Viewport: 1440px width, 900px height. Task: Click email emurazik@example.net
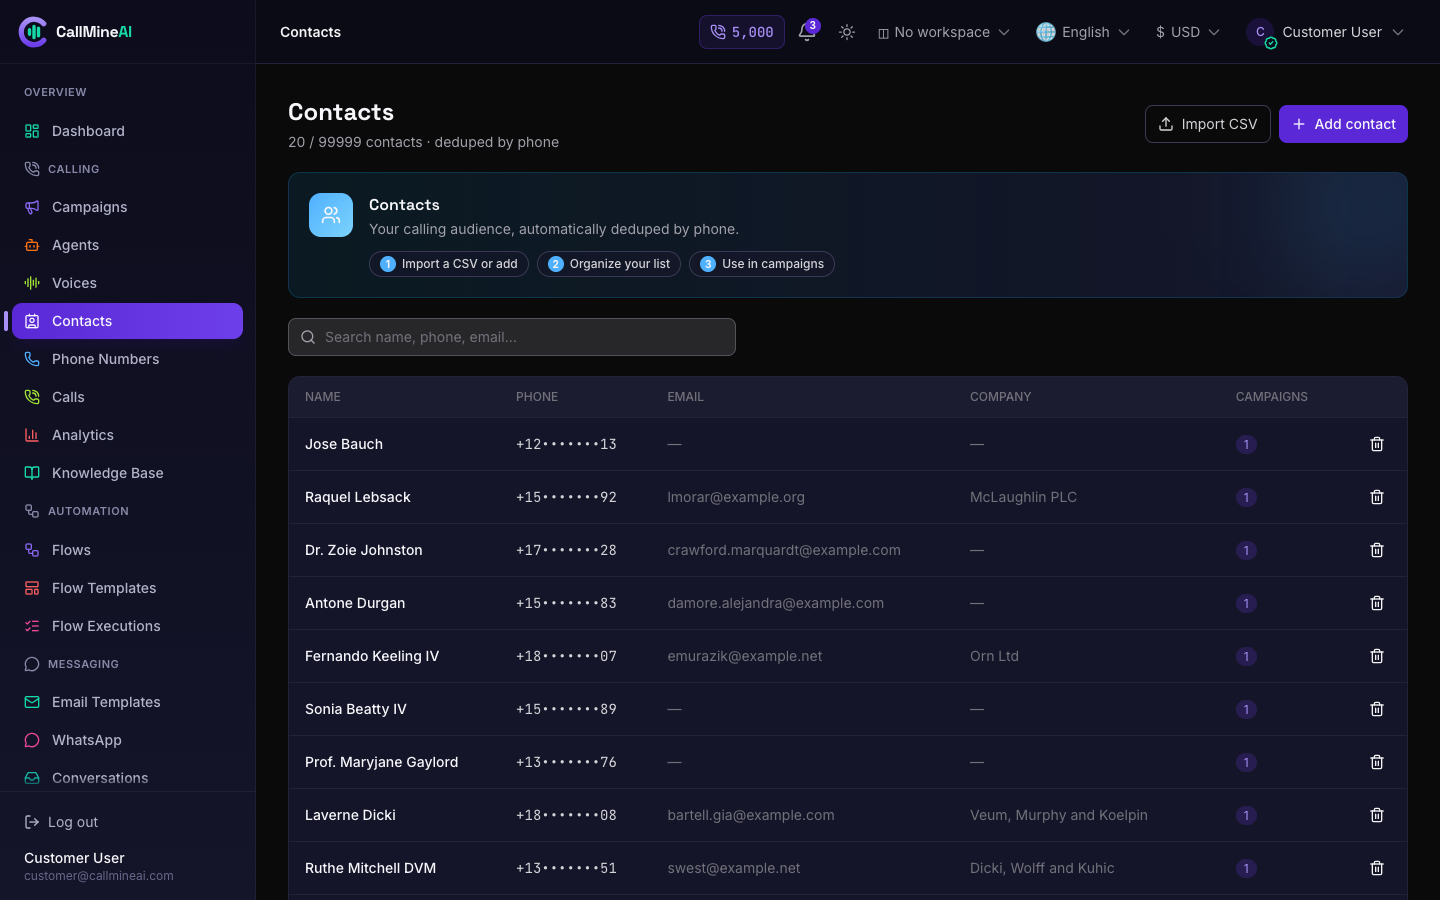pos(745,656)
